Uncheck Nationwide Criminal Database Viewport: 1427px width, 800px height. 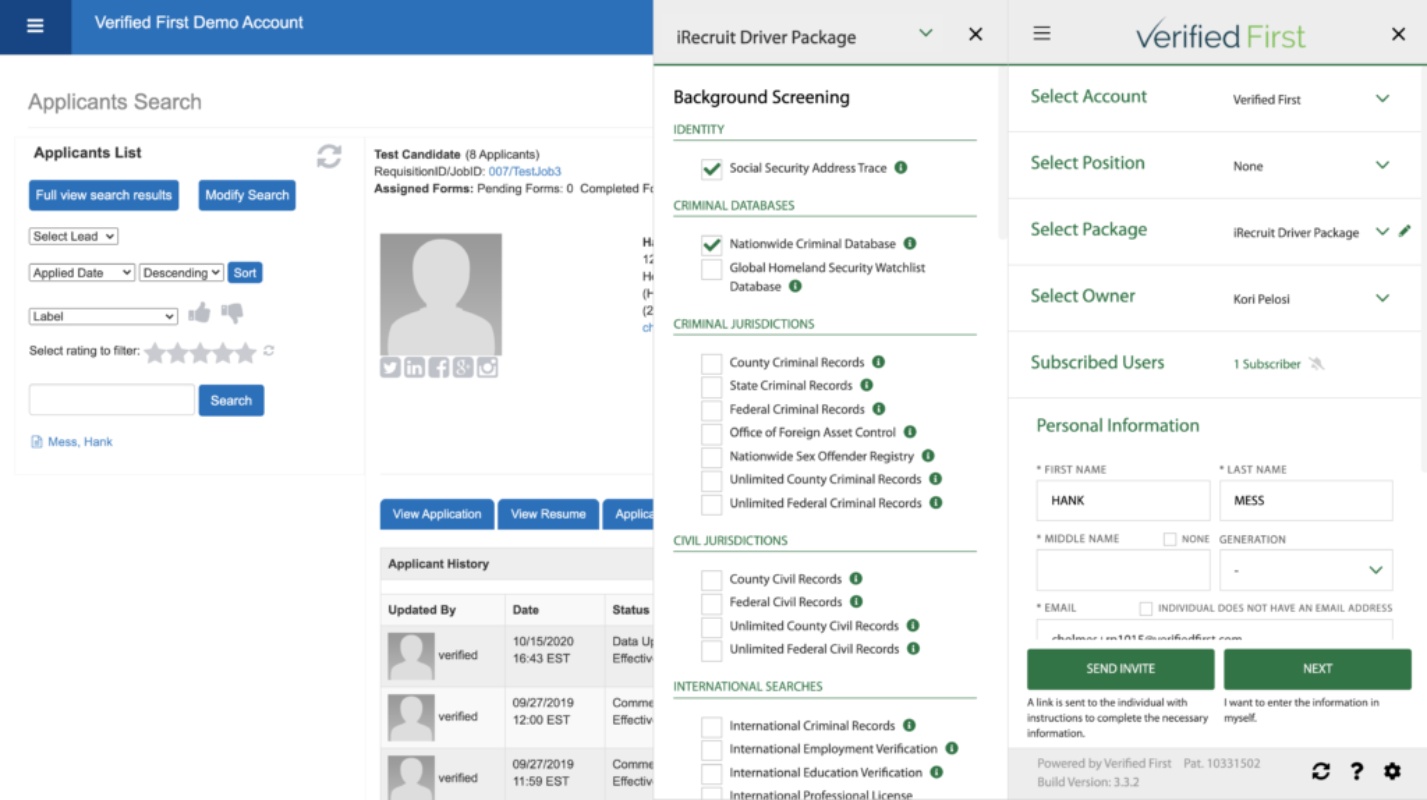[711, 244]
